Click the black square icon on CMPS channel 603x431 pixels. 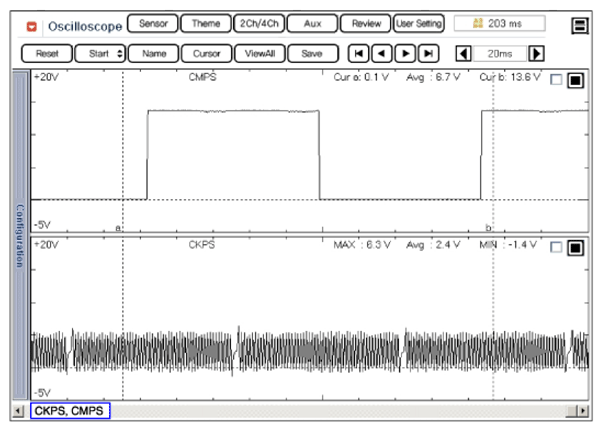pos(574,82)
